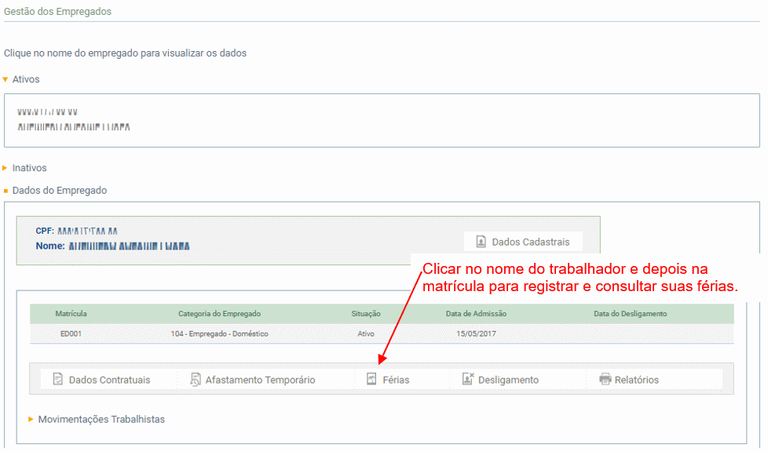The width and height of the screenshot is (768, 452).
Task: Open Dados Contratuais
Action: pos(109,380)
